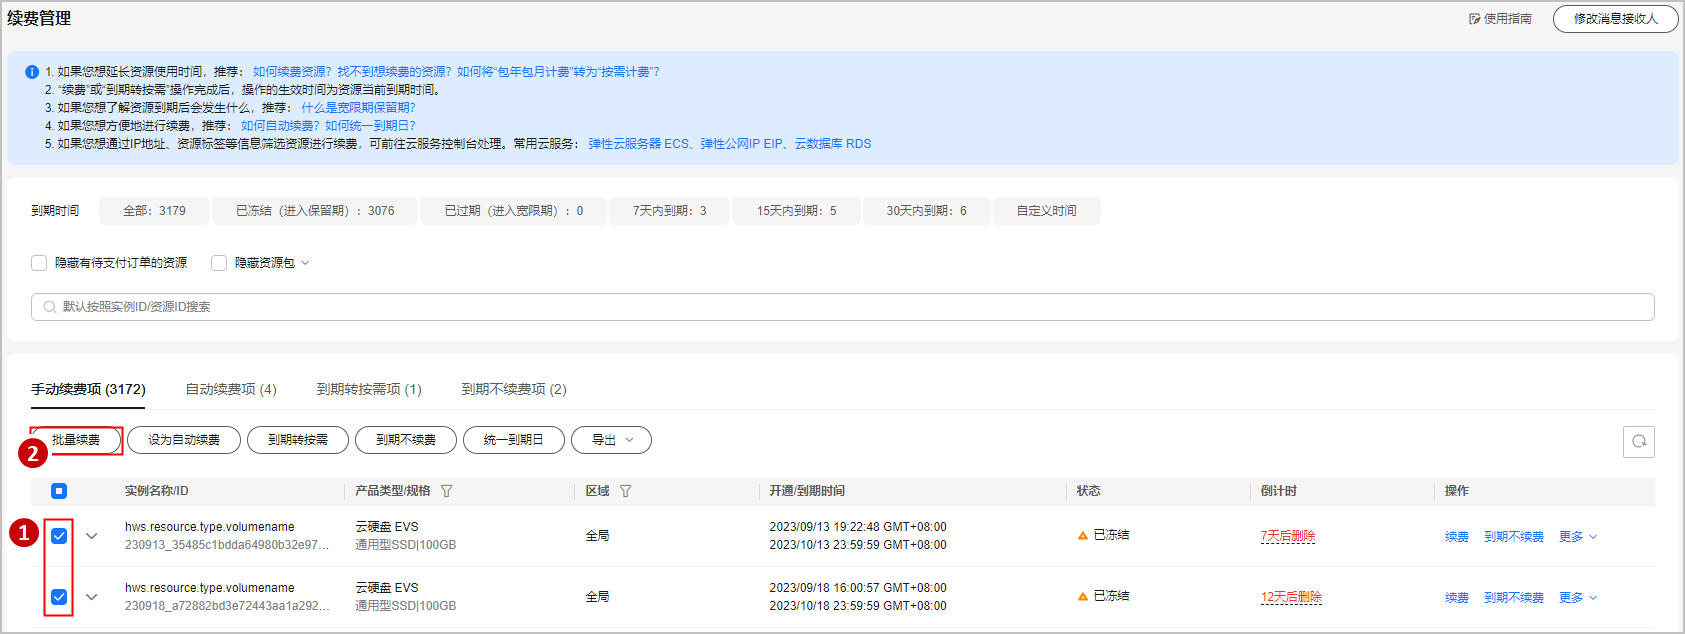Click the blue info icon in notice banner
1685x634 pixels.
pyautogui.click(x=31, y=72)
